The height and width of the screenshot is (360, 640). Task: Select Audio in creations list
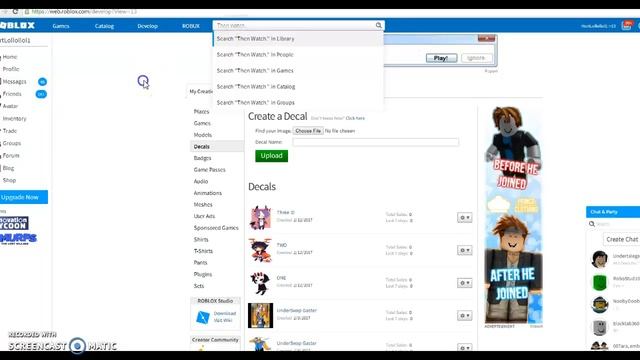click(x=201, y=182)
